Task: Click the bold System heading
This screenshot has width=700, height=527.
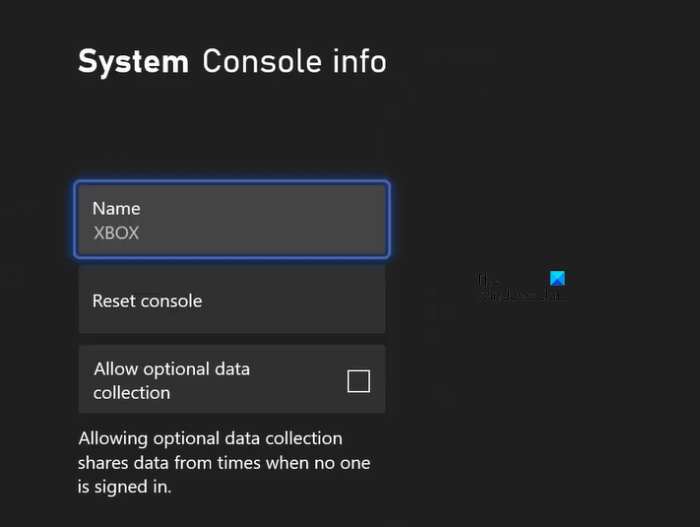Action: point(133,61)
